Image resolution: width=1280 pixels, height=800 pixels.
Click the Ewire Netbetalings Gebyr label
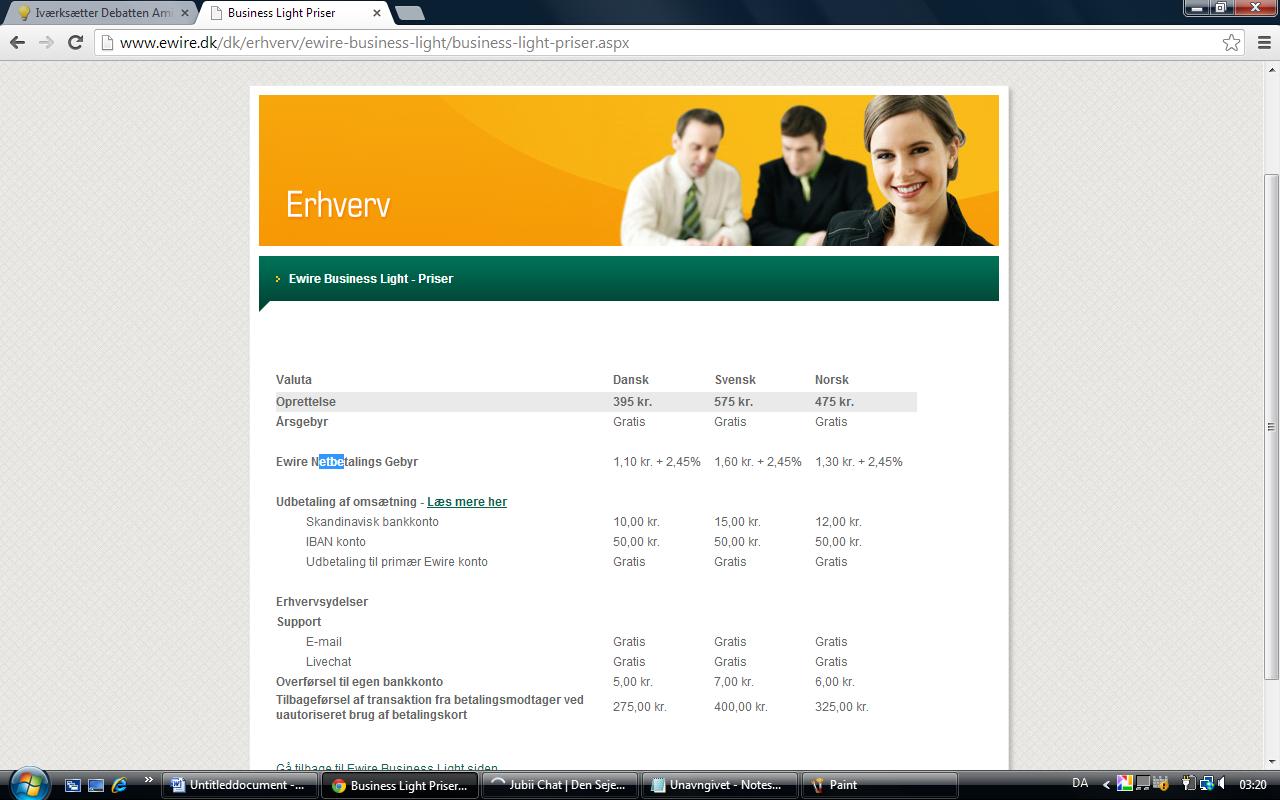coord(347,462)
